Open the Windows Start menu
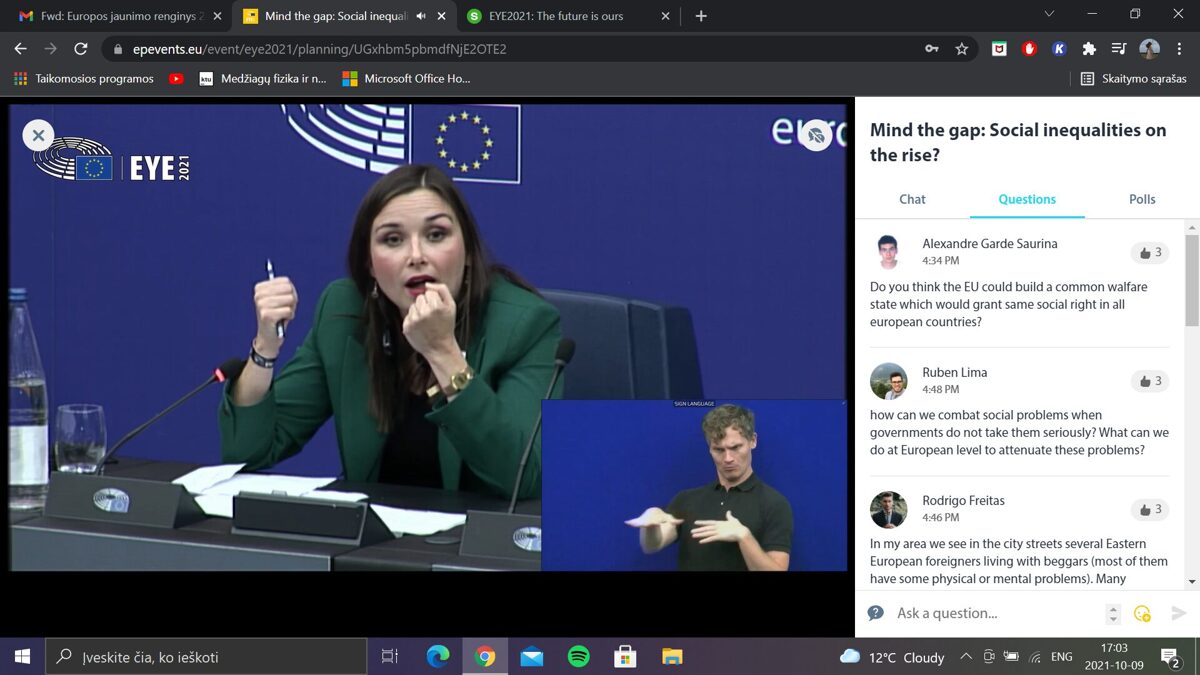This screenshot has height=675, width=1200. click(x=22, y=657)
